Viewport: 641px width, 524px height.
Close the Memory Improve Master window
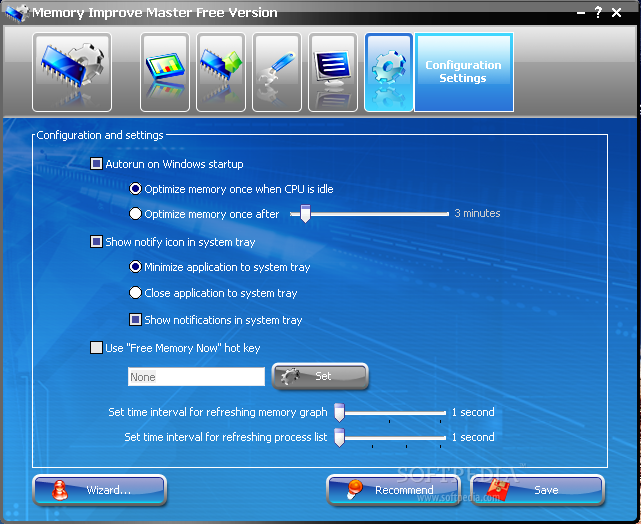click(616, 13)
